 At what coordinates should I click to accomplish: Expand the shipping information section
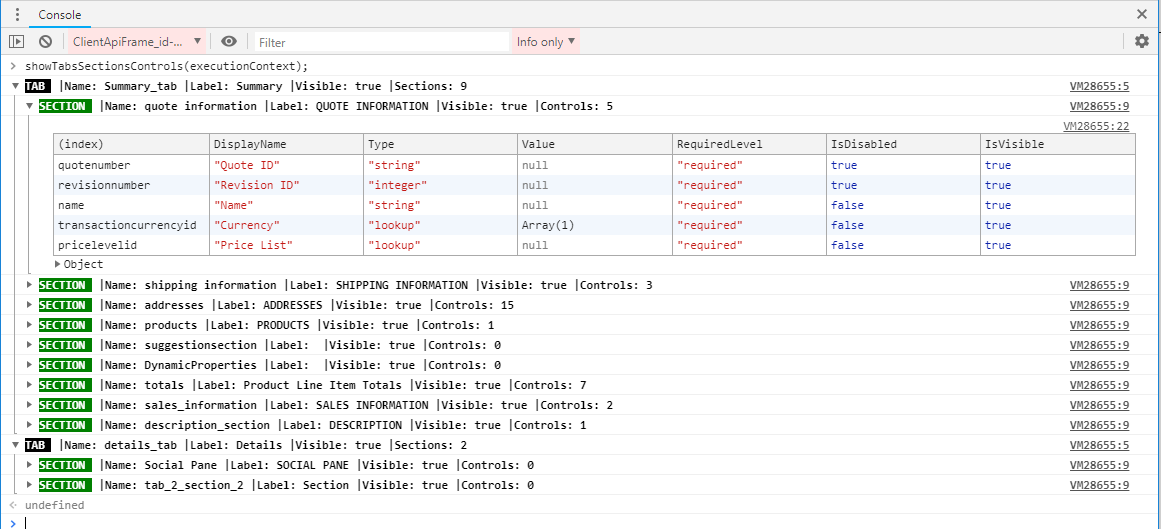[30, 286]
